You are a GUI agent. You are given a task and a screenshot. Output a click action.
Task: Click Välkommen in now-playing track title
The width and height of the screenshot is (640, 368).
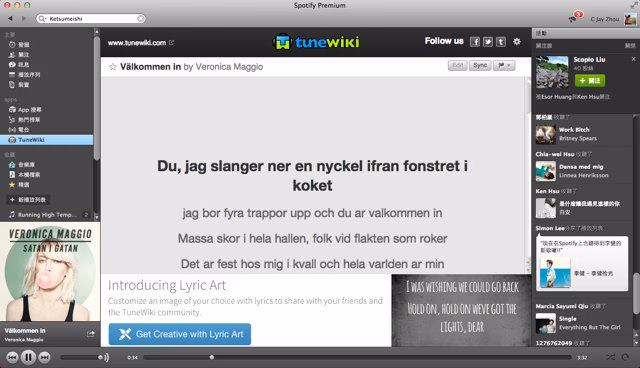pyautogui.click(x=25, y=330)
